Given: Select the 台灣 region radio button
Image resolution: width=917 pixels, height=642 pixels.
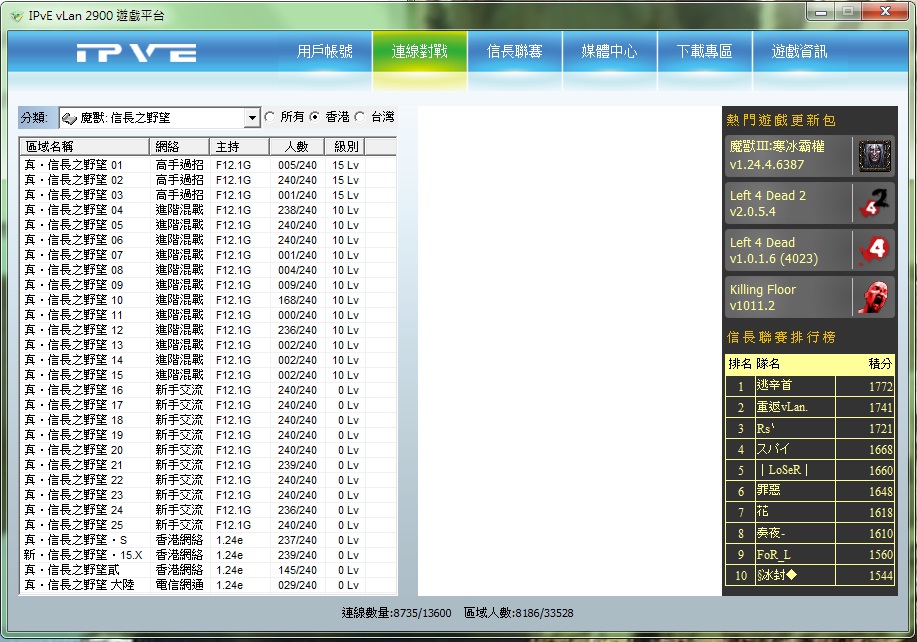Looking at the screenshot, I should (360, 117).
